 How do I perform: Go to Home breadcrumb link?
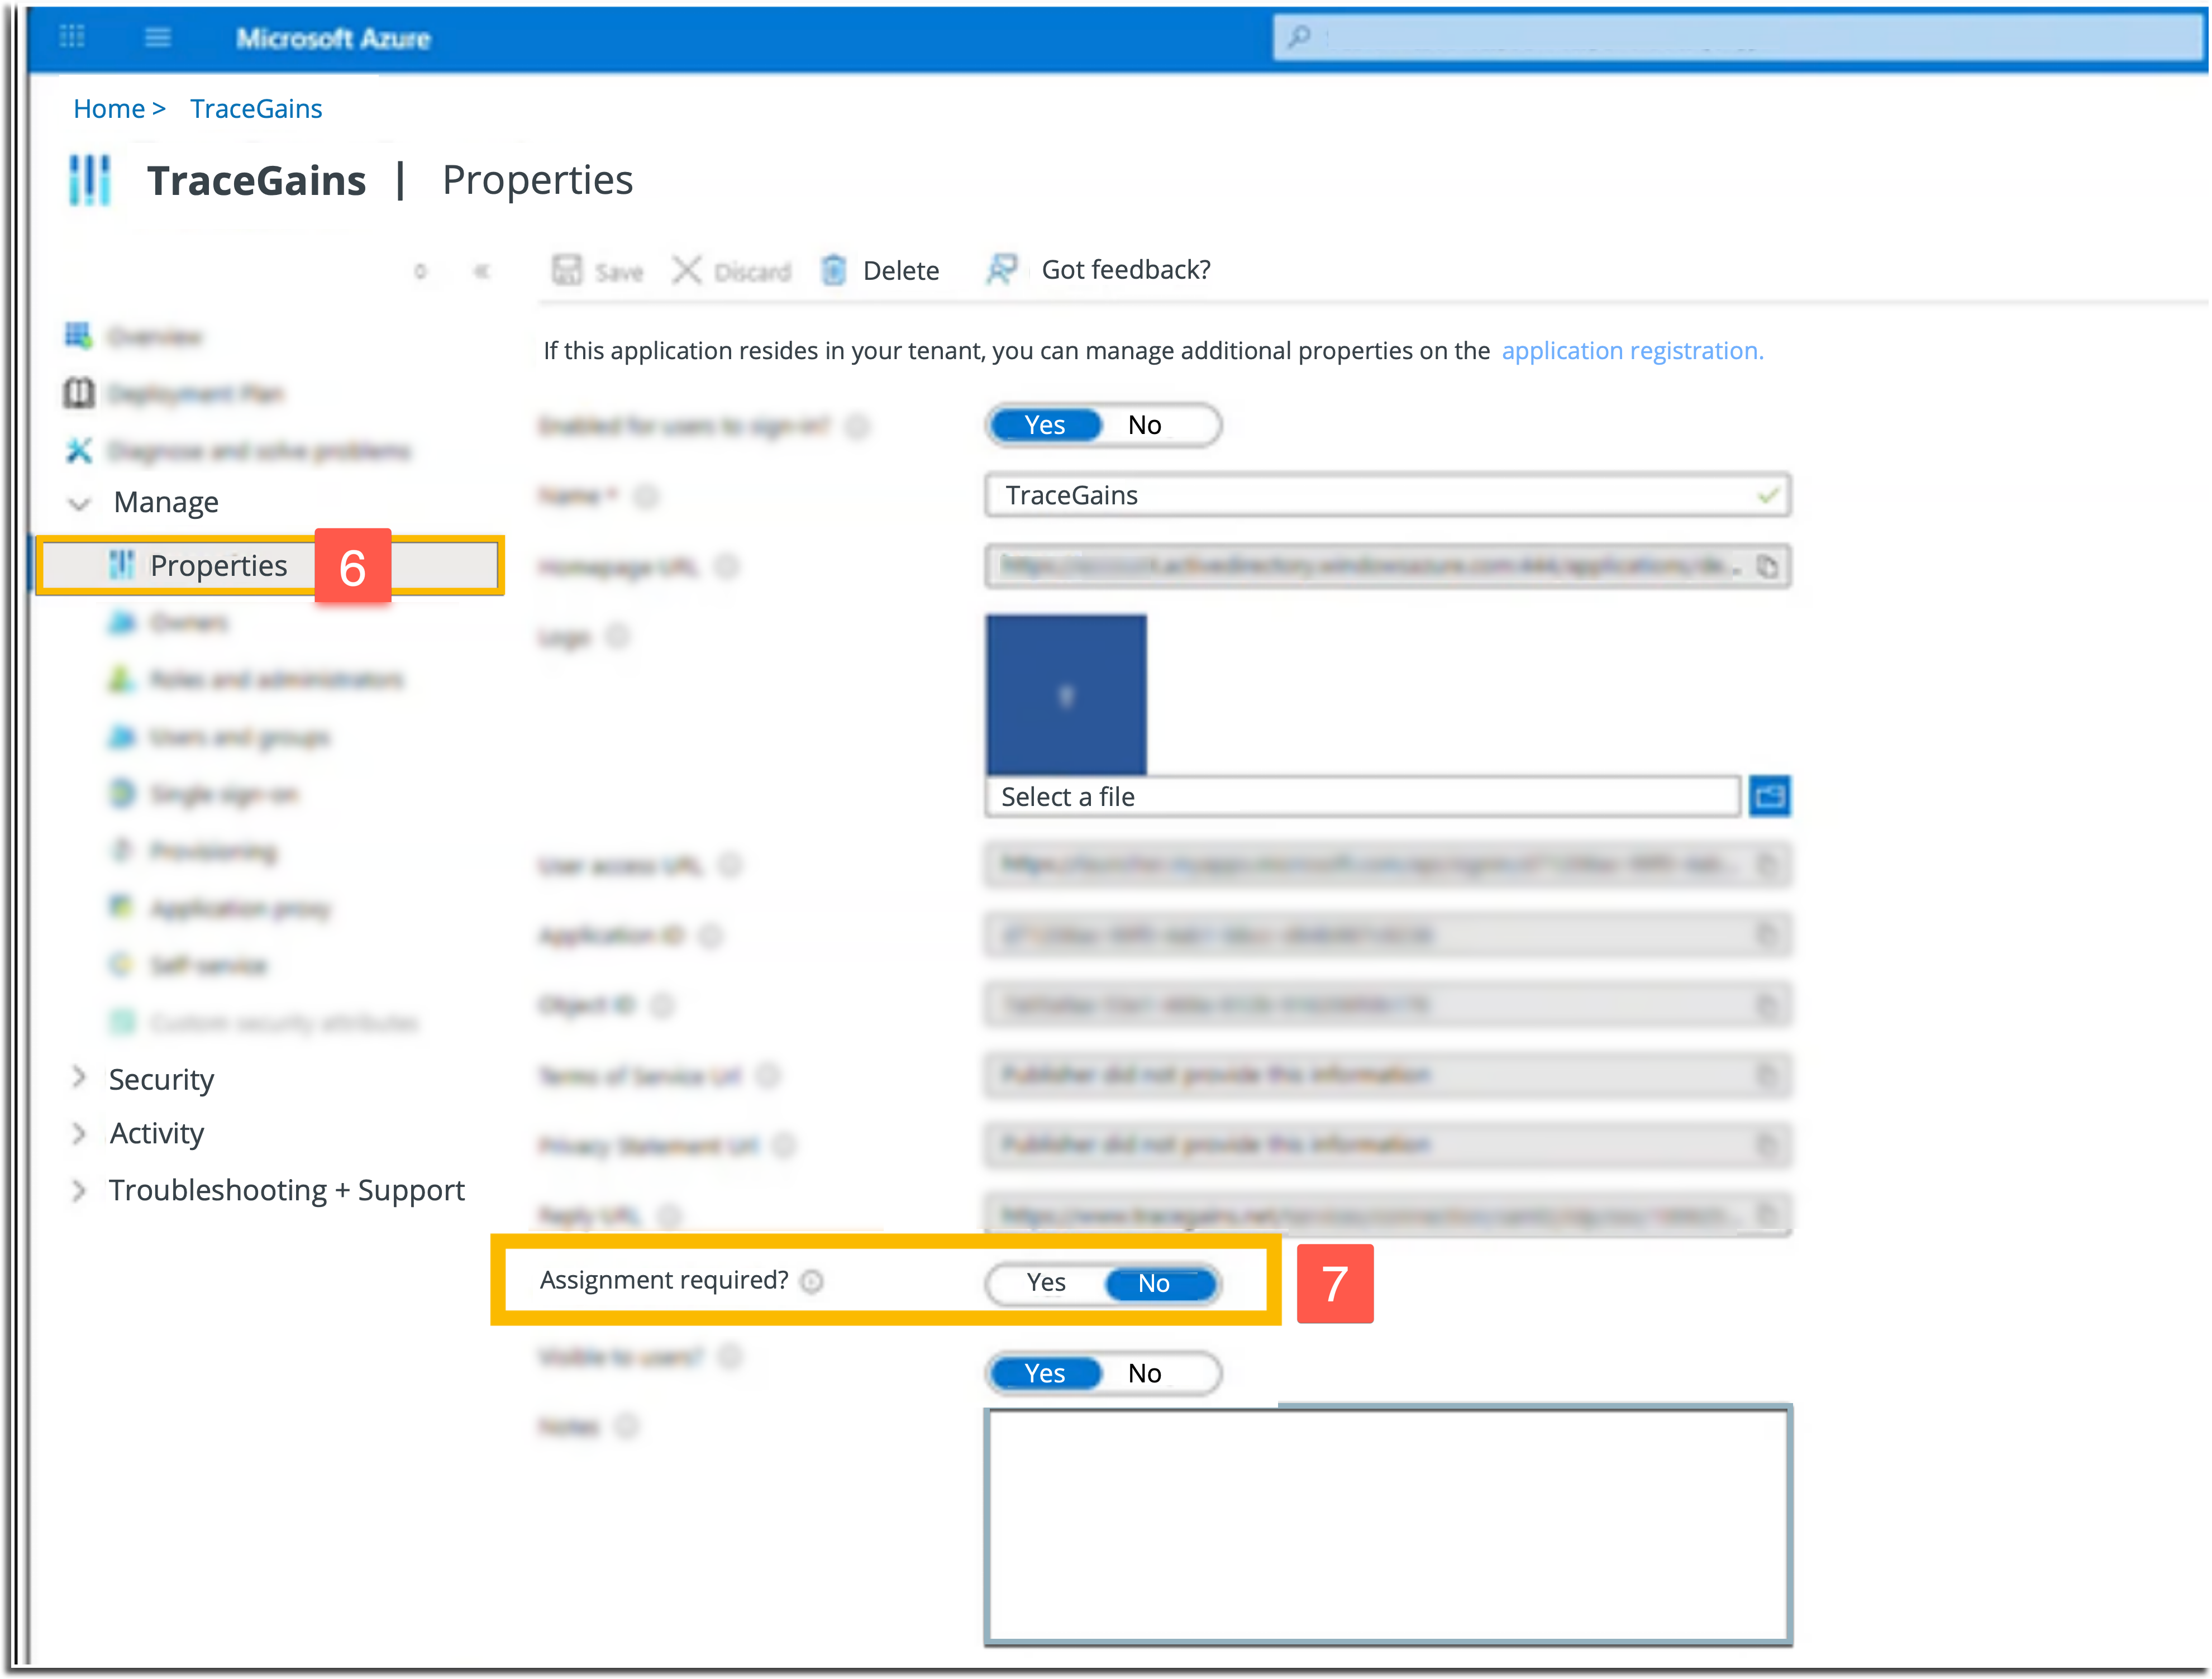tap(109, 109)
